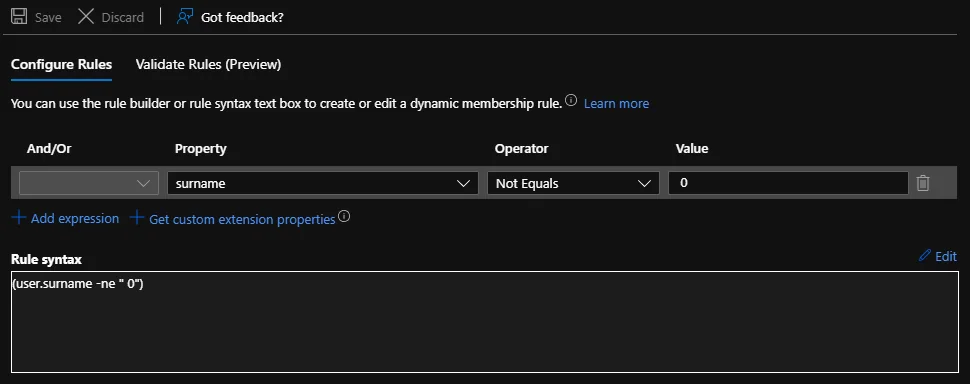Image resolution: width=970 pixels, height=384 pixels.
Task: Open the Property dropdown showing surname
Action: tap(322, 183)
